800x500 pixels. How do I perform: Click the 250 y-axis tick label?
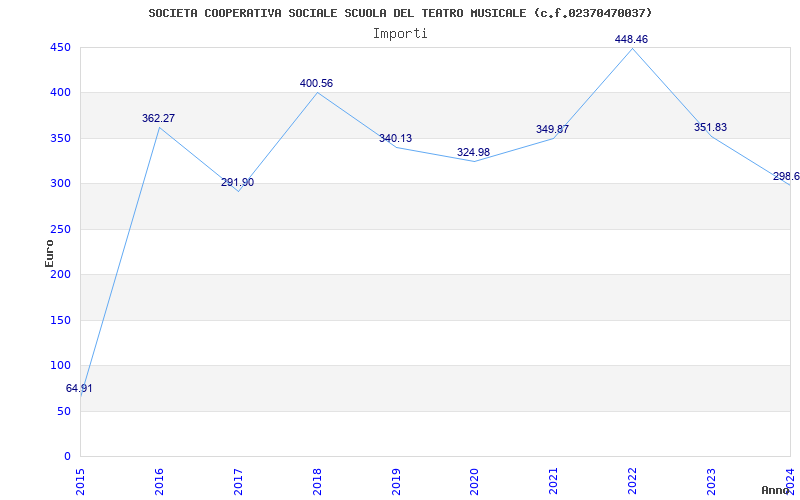(x=60, y=229)
